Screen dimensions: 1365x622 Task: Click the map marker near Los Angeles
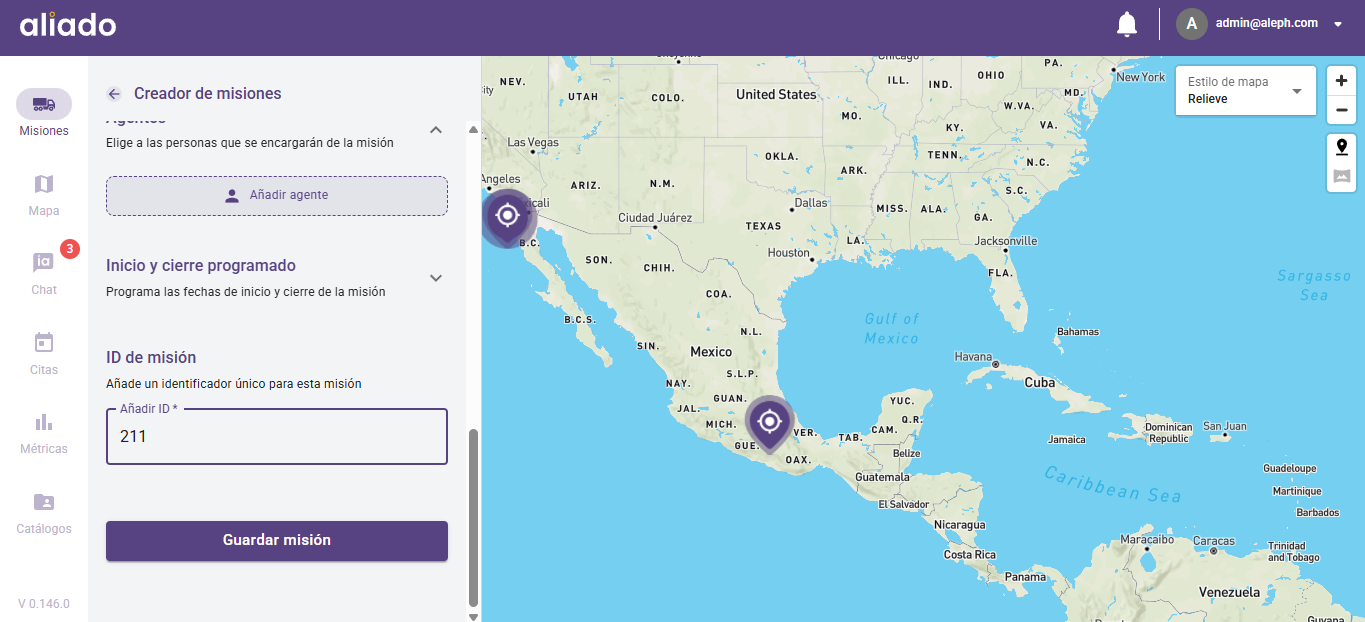[507, 215]
